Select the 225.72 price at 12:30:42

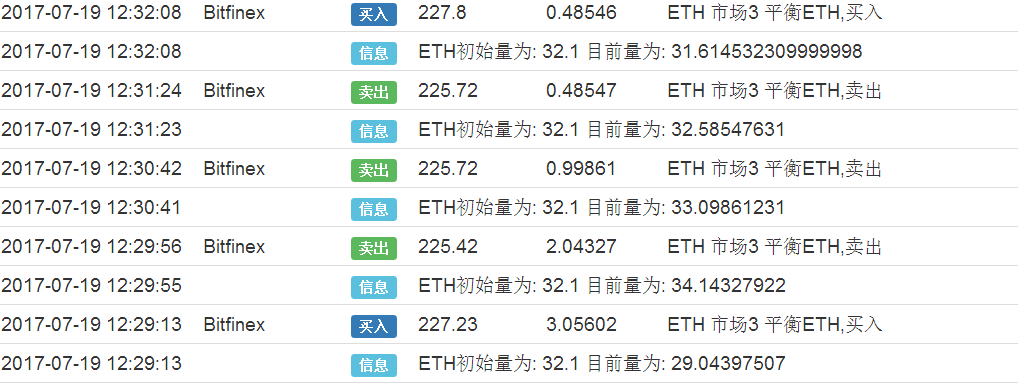[448, 169]
